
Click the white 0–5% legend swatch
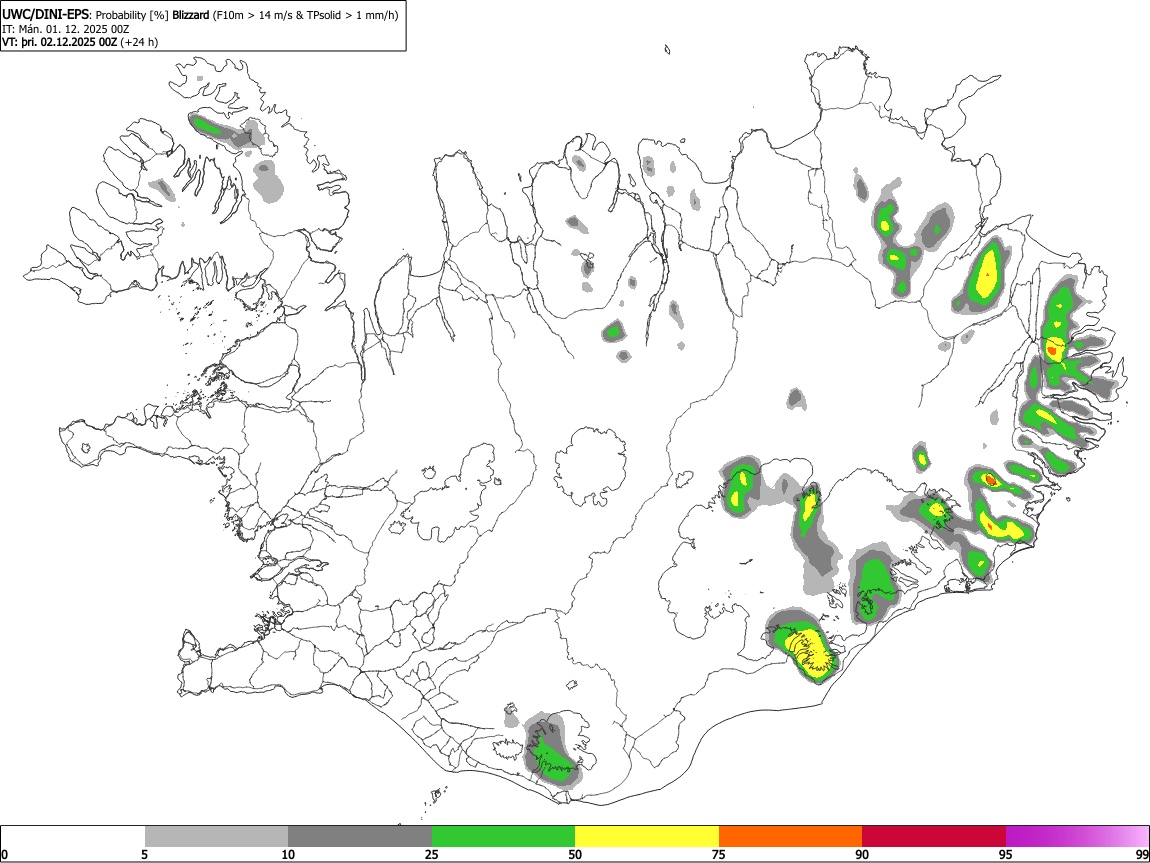73,836
